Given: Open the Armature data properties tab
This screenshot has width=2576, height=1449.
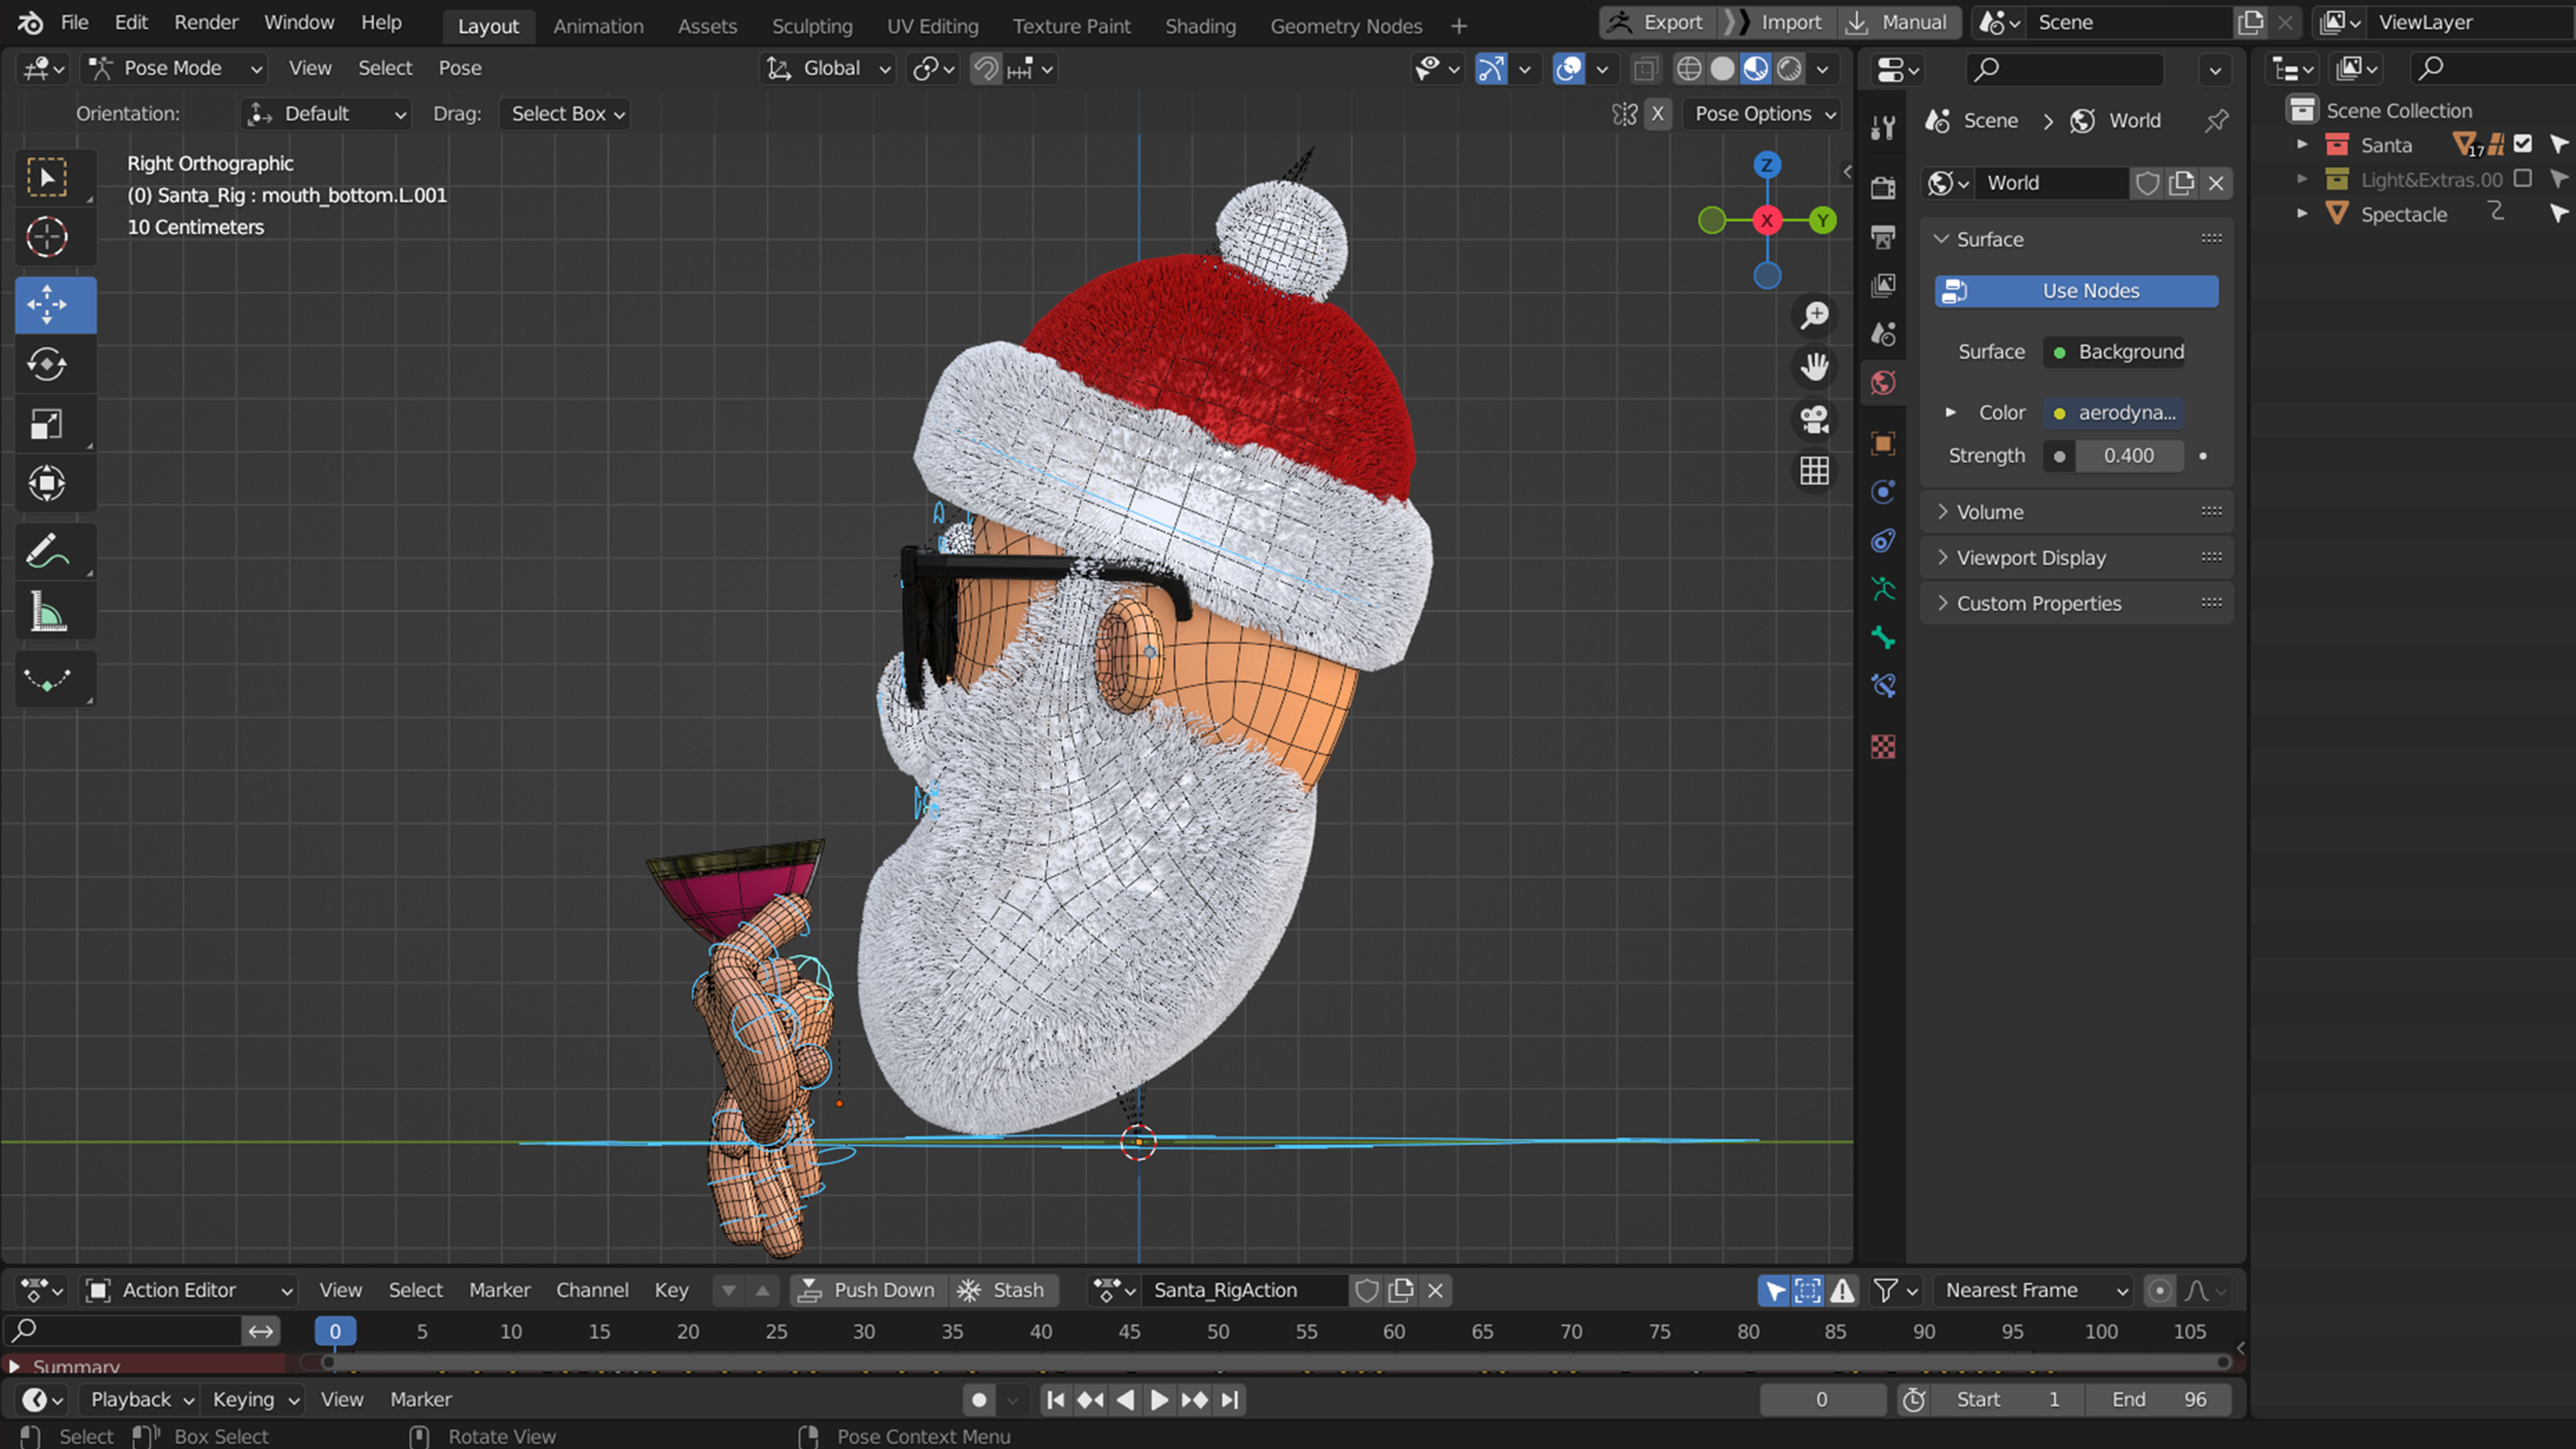Looking at the screenshot, I should tap(1883, 589).
